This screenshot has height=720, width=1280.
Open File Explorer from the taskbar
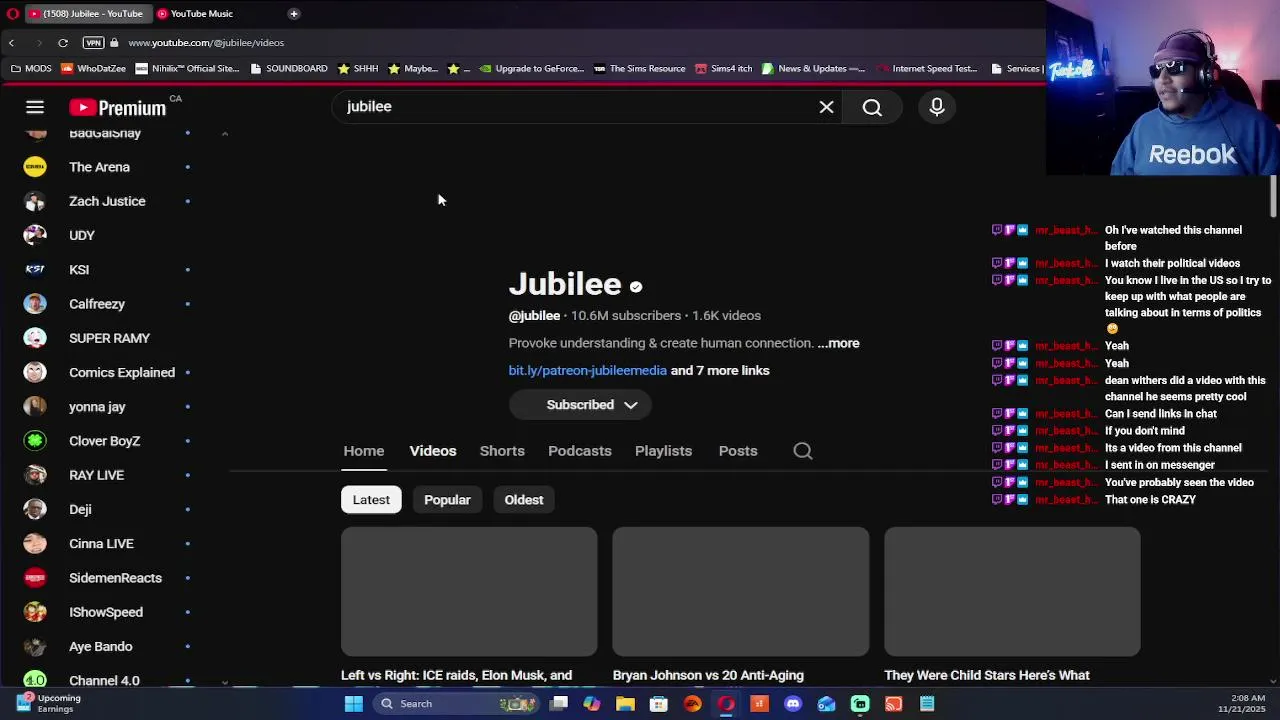pyautogui.click(x=625, y=704)
